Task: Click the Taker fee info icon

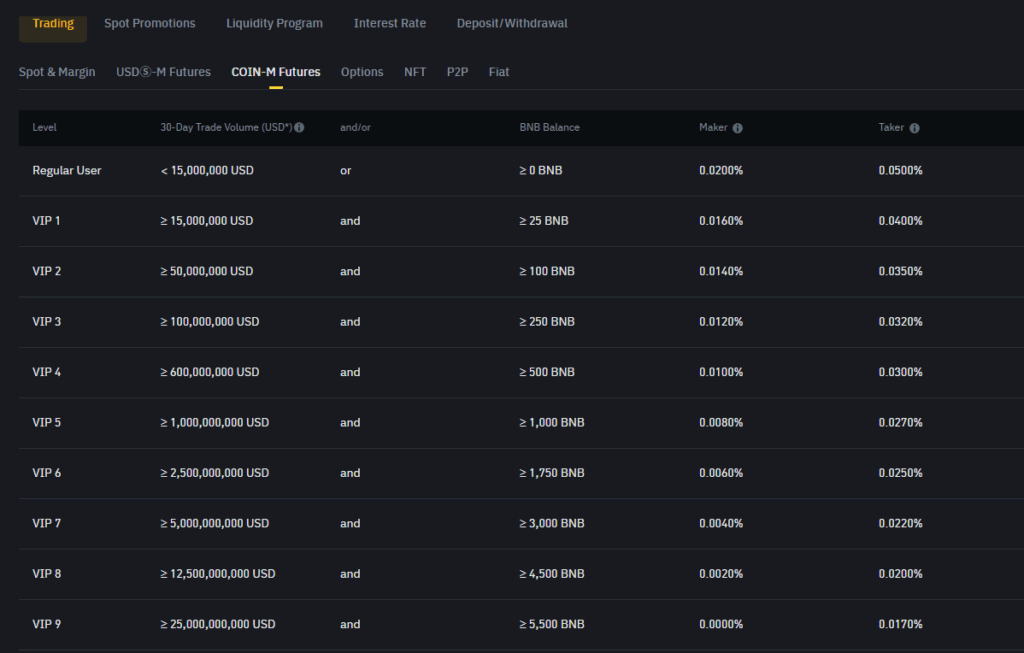Action: 914,128
